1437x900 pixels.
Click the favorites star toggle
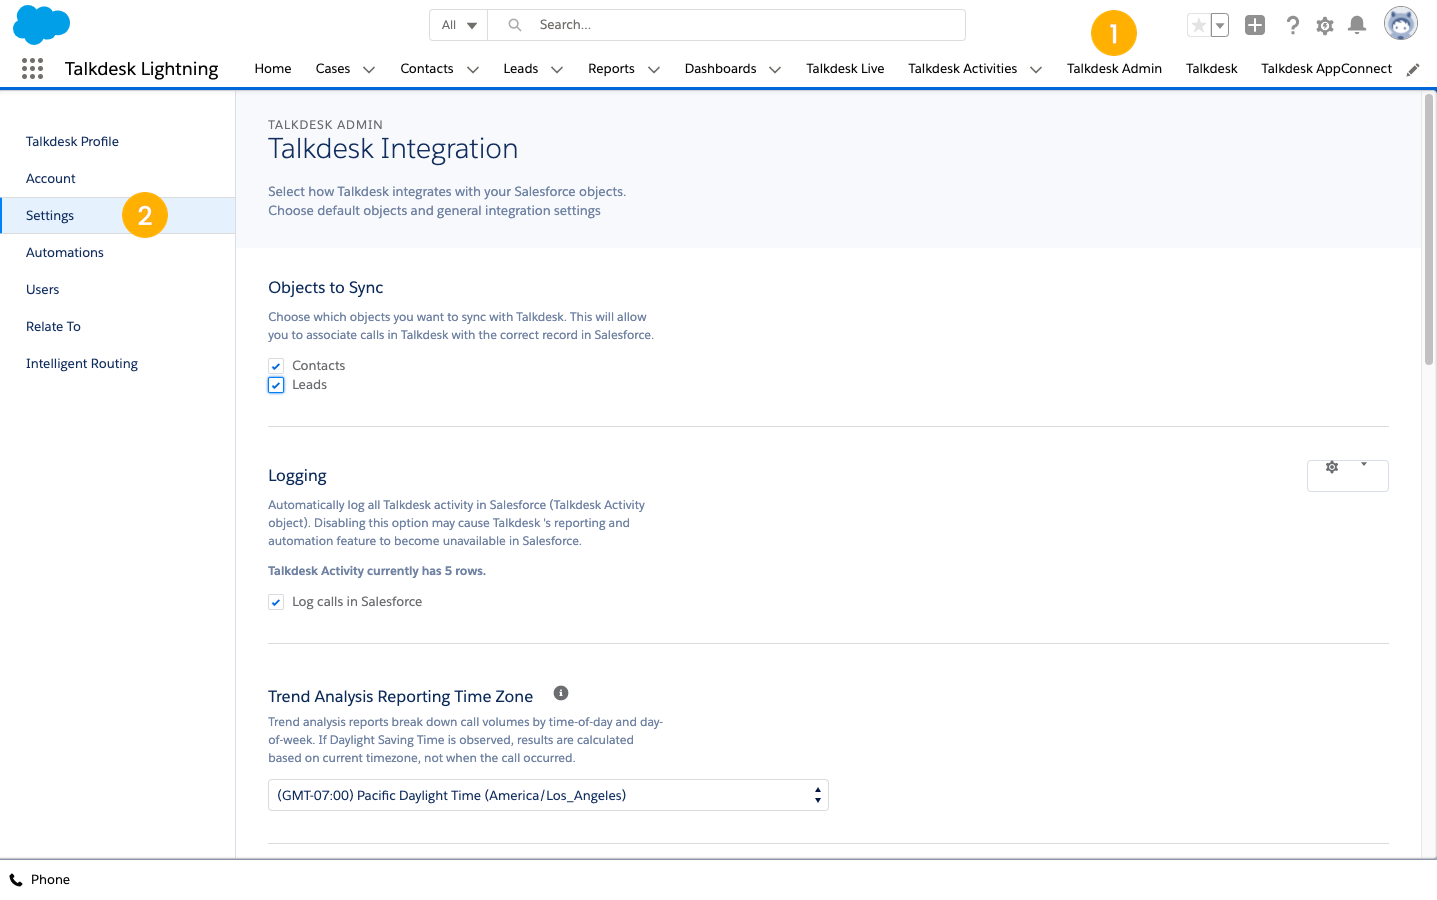(1197, 24)
